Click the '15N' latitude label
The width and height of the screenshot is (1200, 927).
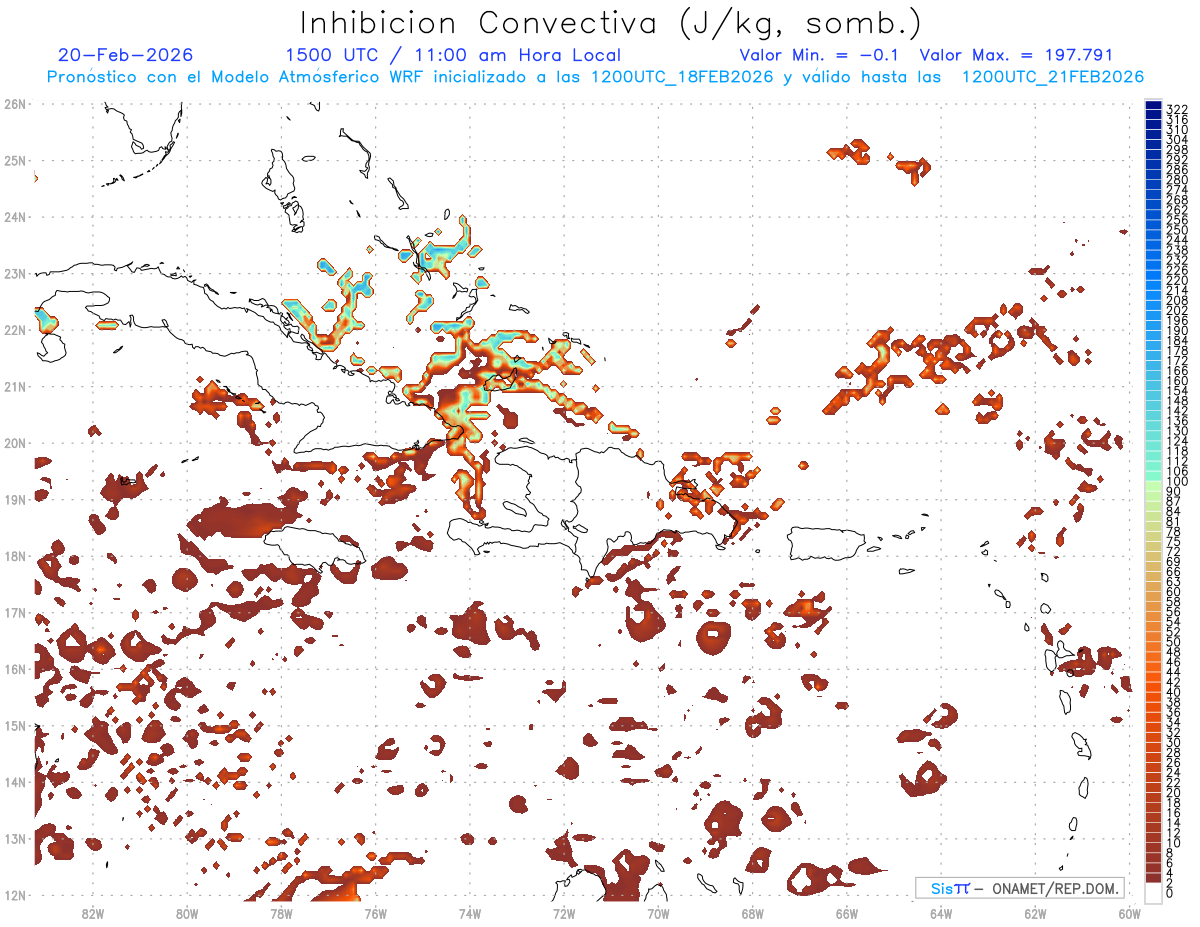pyautogui.click(x=15, y=725)
